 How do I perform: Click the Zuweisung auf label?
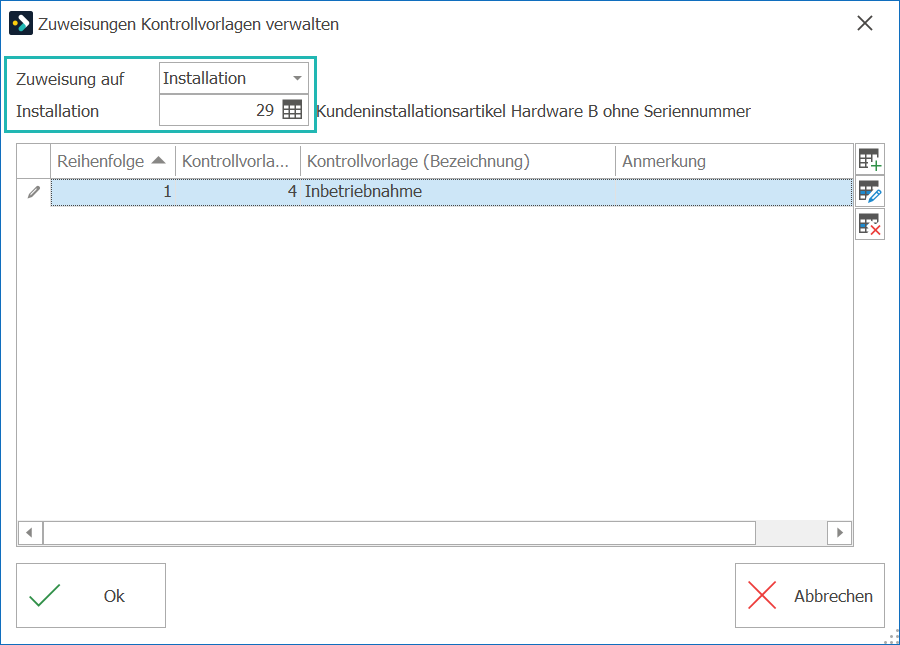[70, 79]
